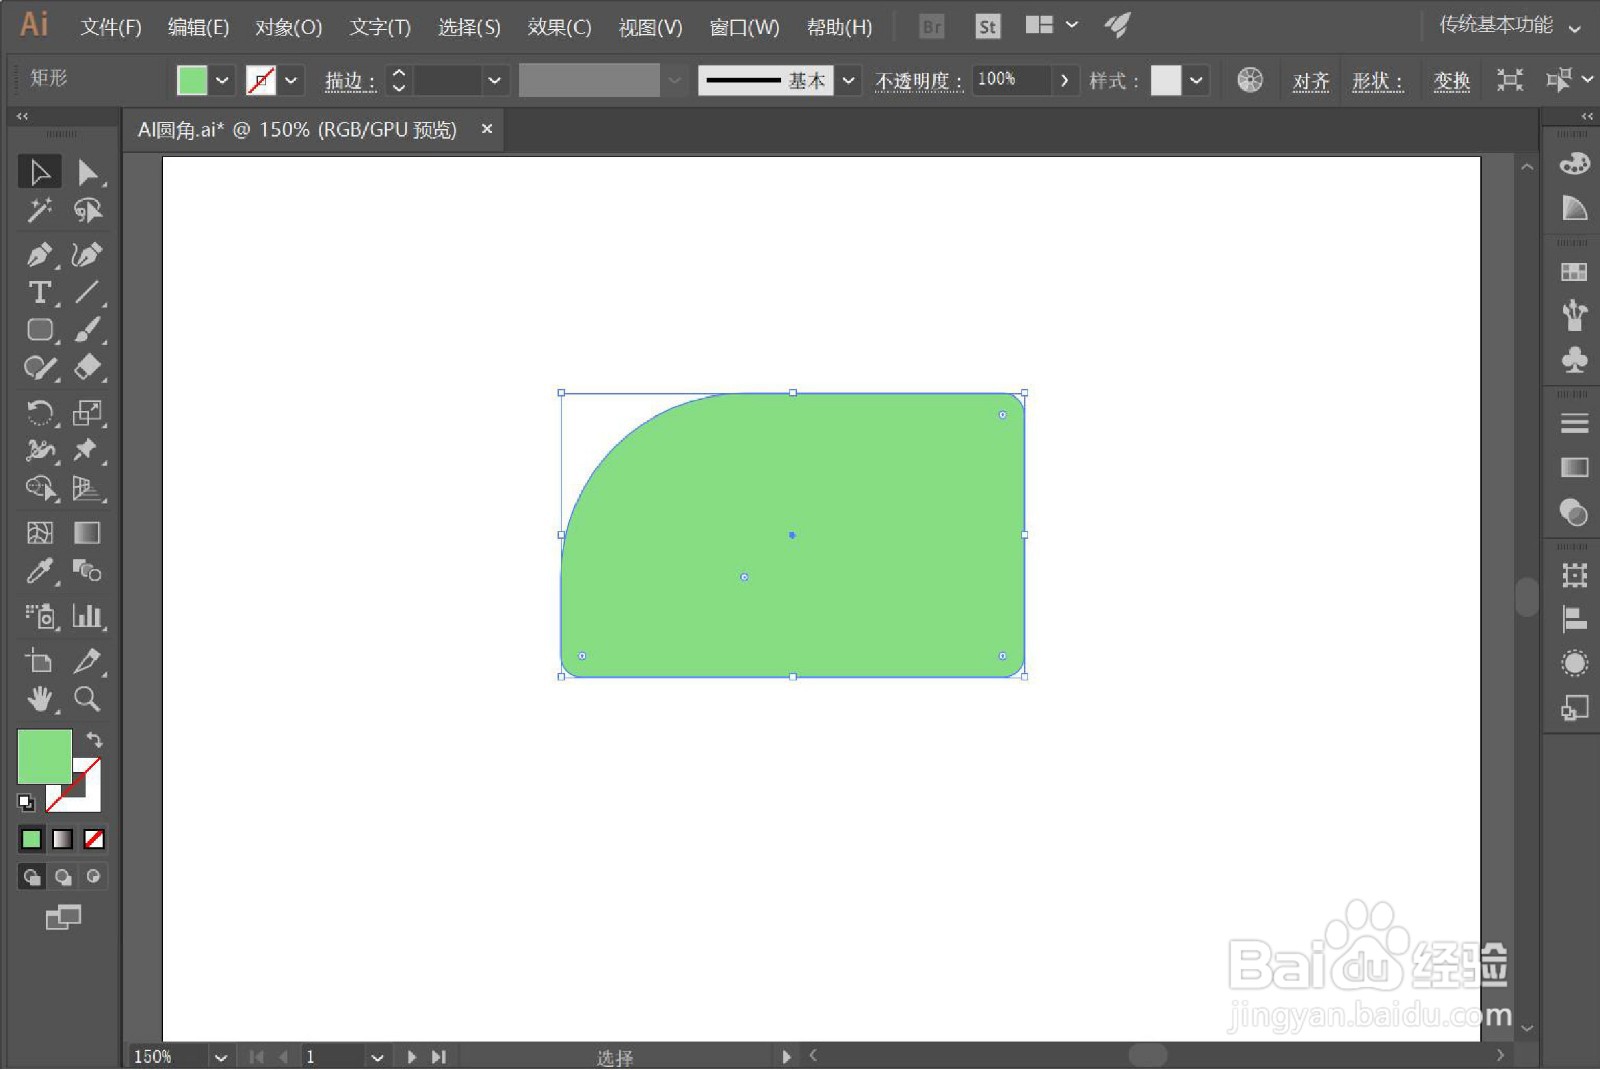Choose the Eraser tool
This screenshot has height=1070, width=1600.
coord(88,368)
